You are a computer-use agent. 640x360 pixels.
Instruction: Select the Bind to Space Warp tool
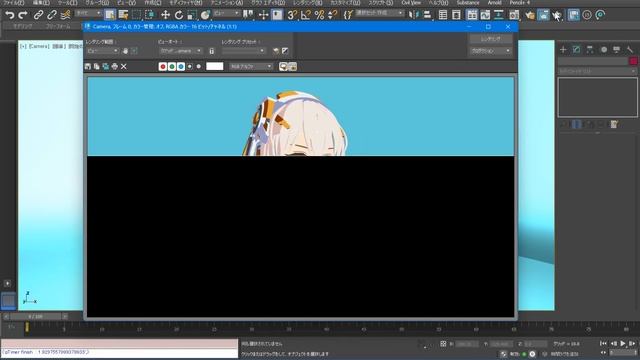click(x=65, y=15)
